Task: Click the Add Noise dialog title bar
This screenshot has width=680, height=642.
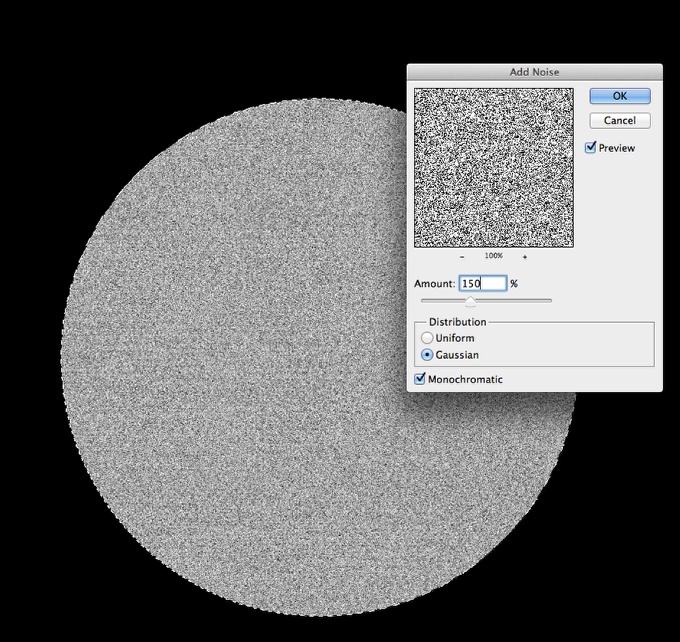Action: [534, 72]
